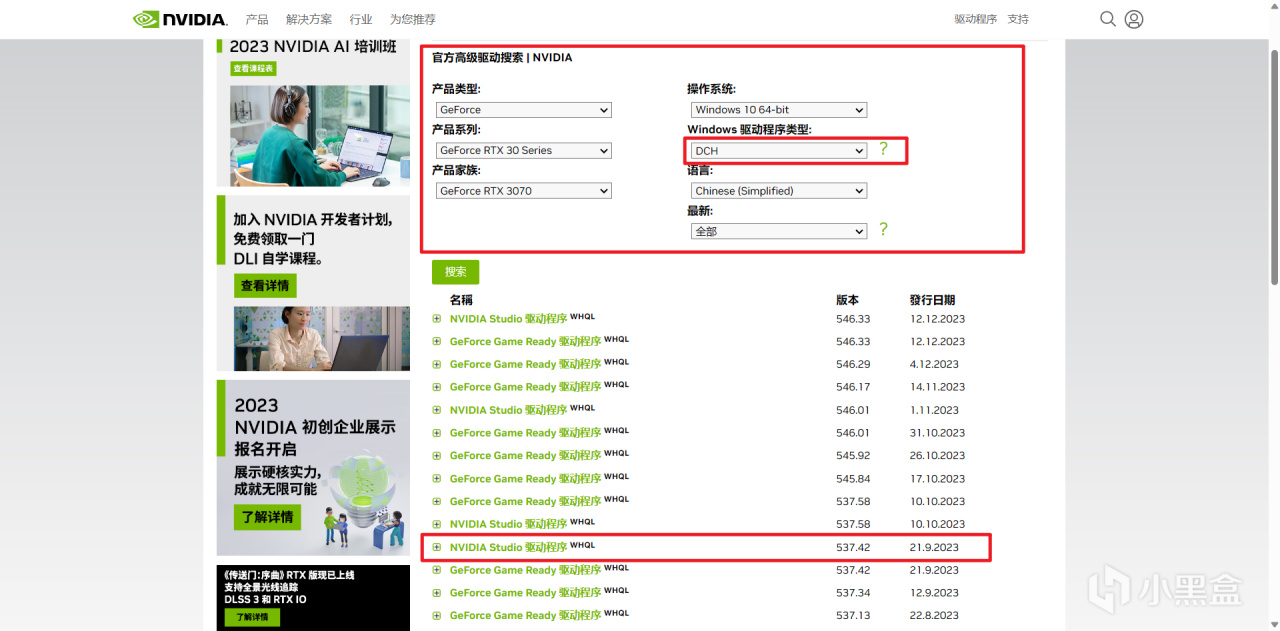Expand plus icon for Game Ready 537.34 row
This screenshot has width=1280, height=631.
click(x=437, y=593)
